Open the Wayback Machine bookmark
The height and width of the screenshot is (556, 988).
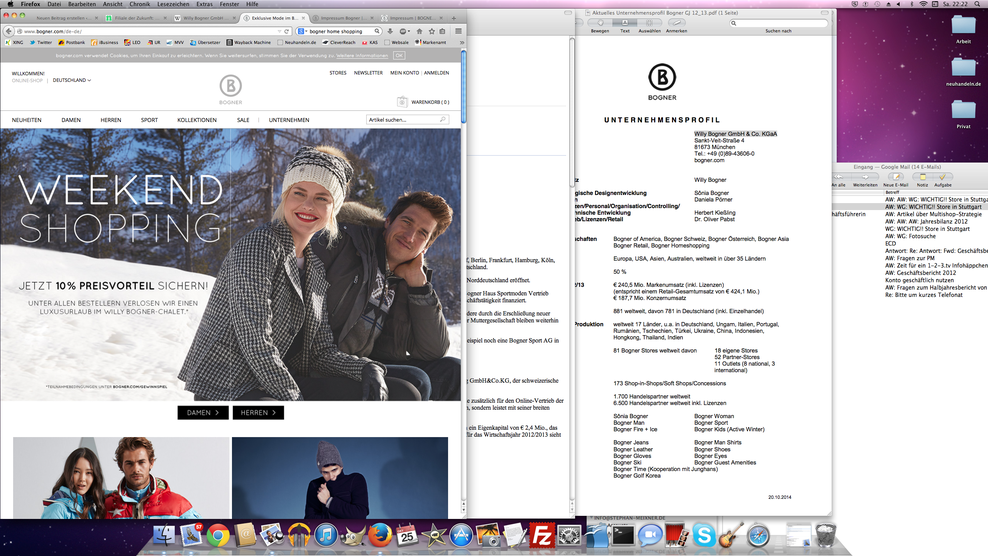pos(249,42)
